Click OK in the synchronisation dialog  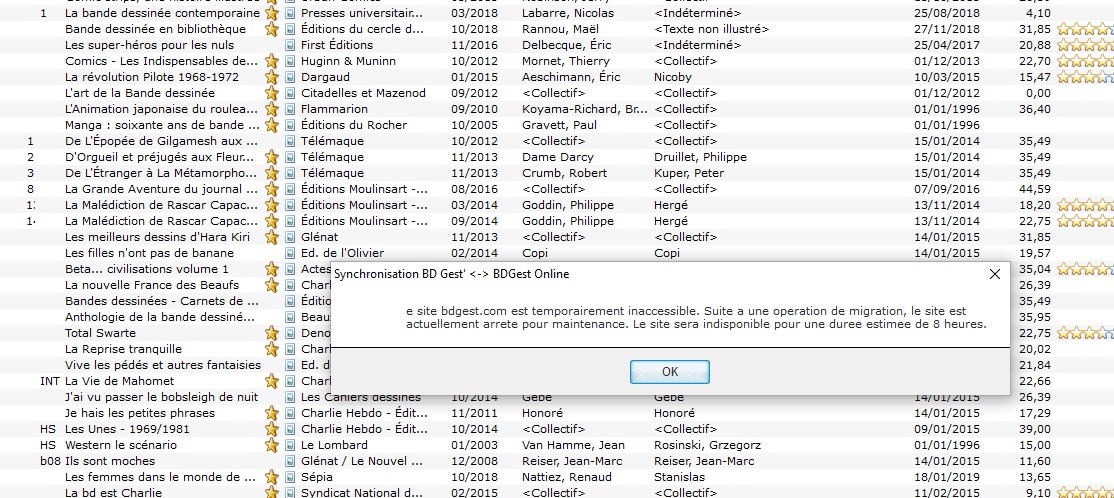(669, 372)
